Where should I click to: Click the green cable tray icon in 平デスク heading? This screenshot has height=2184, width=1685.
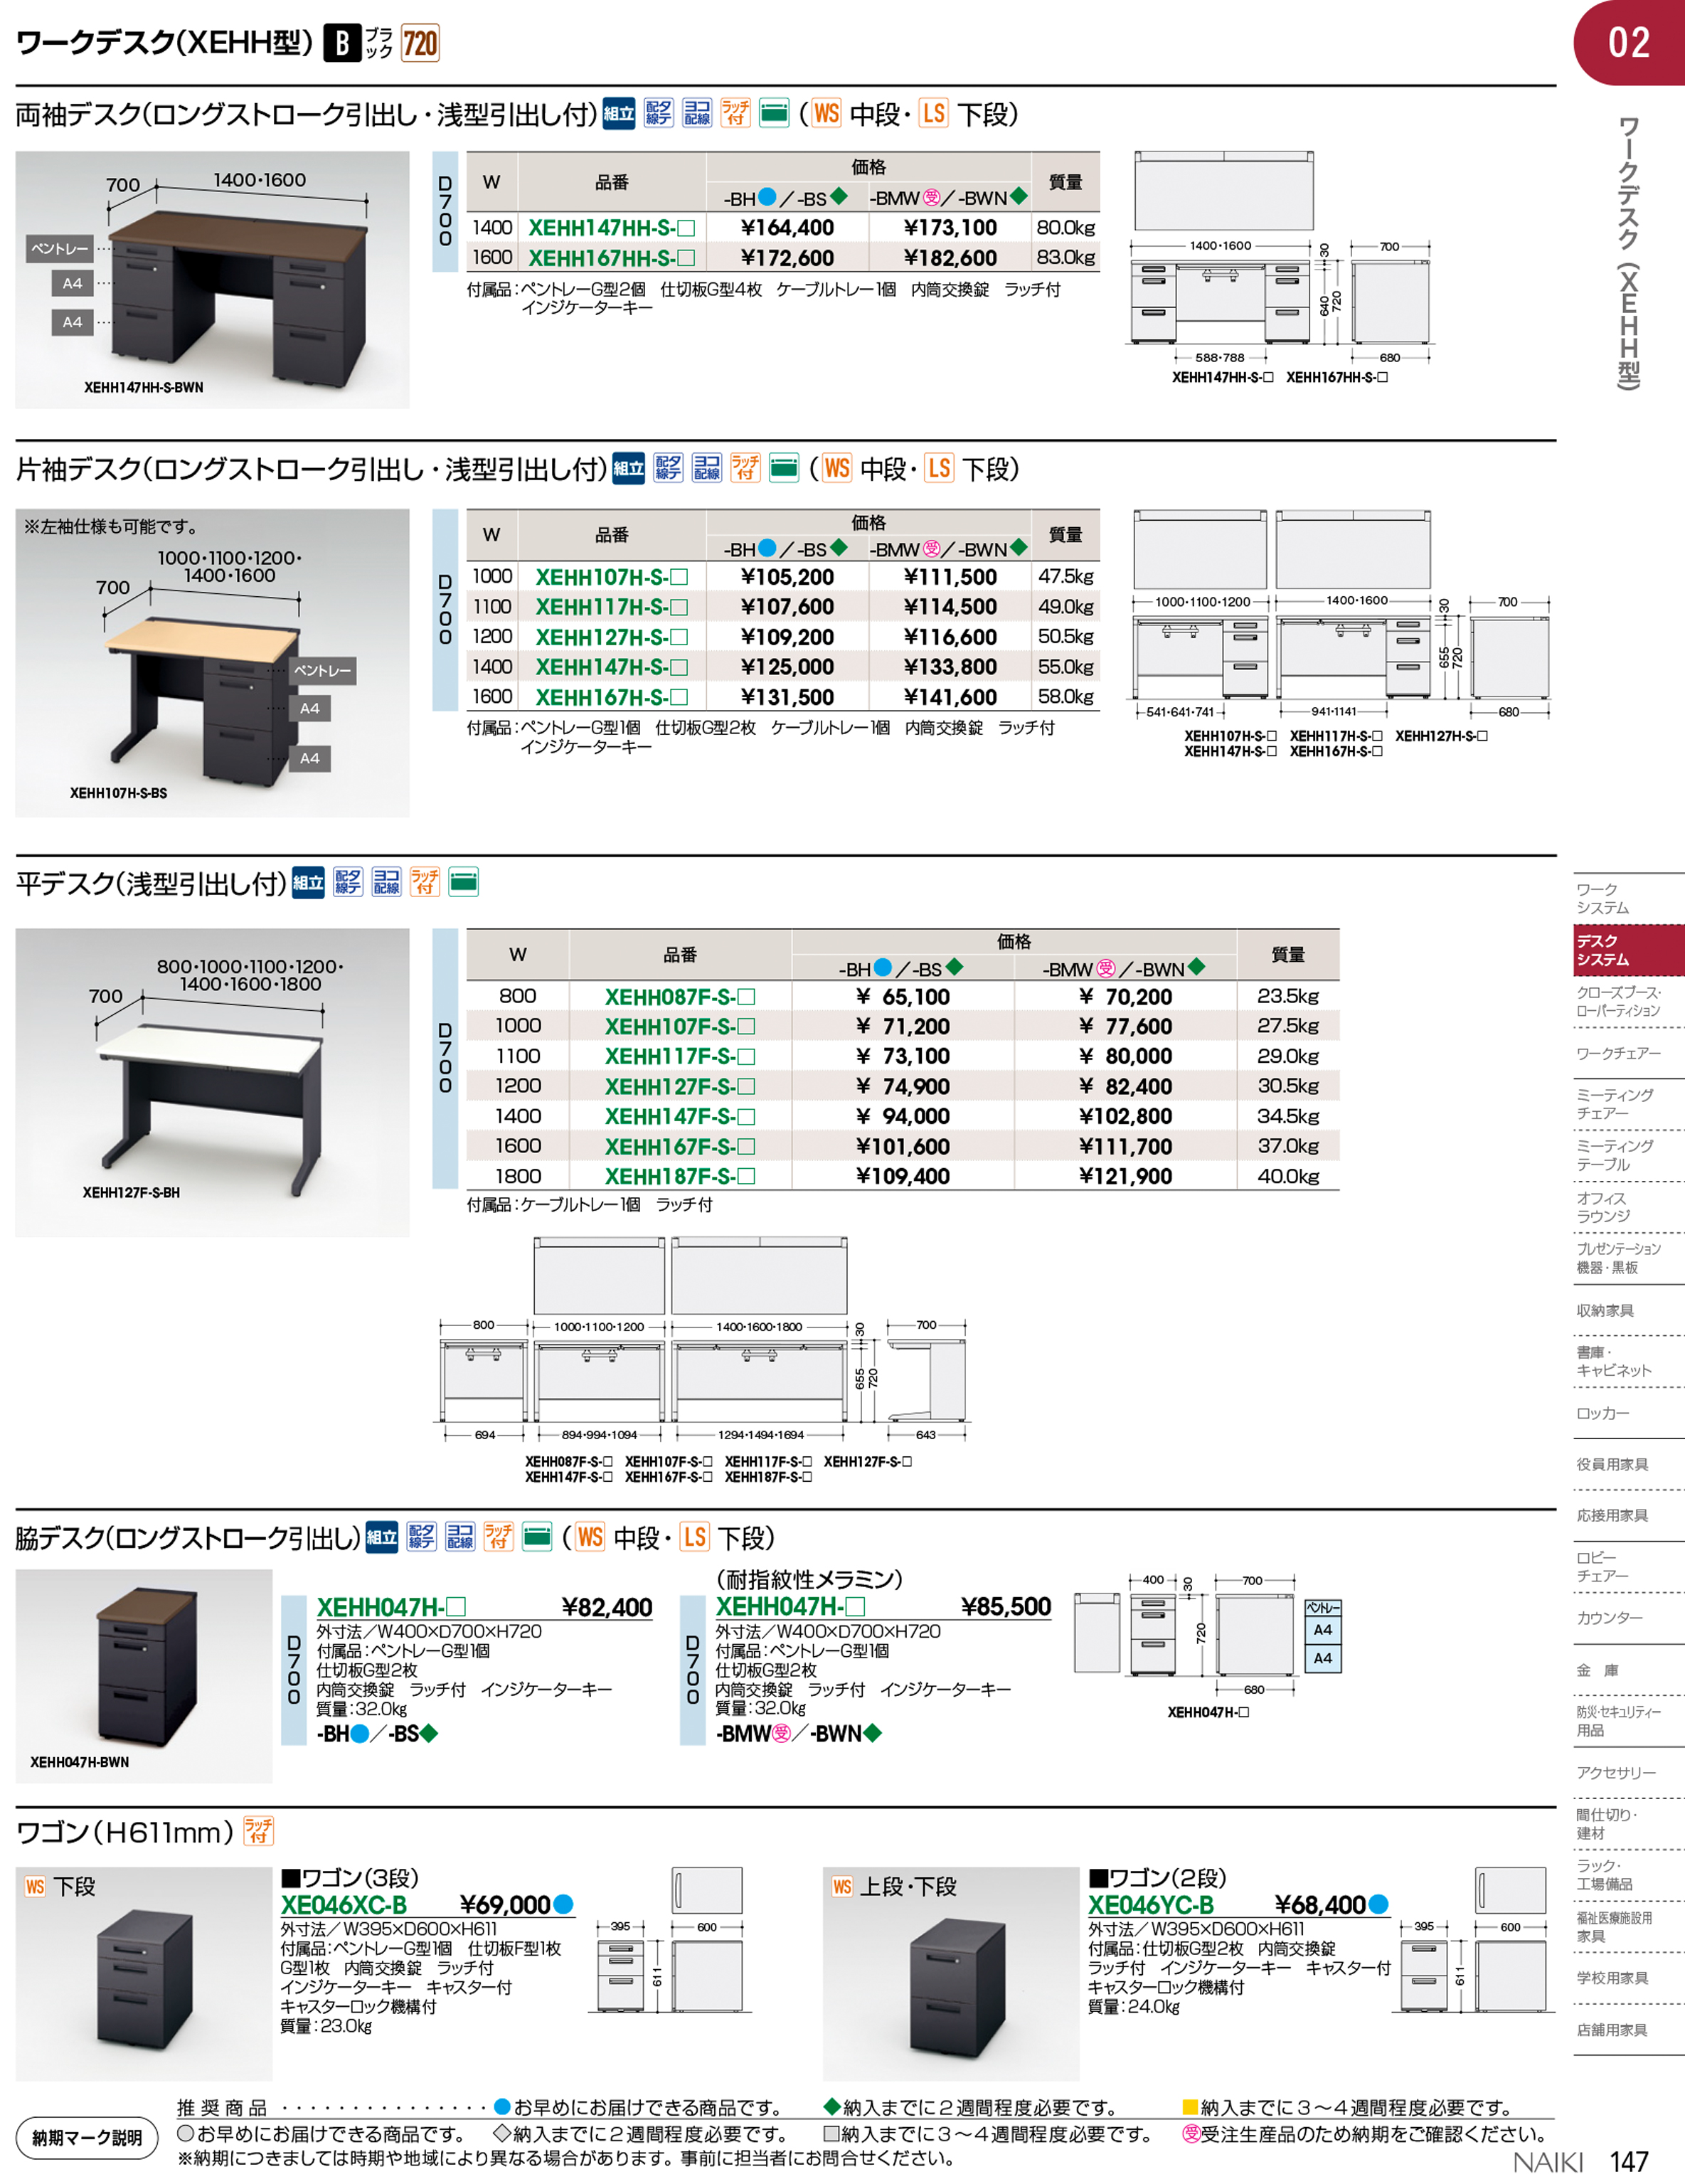[x=463, y=881]
